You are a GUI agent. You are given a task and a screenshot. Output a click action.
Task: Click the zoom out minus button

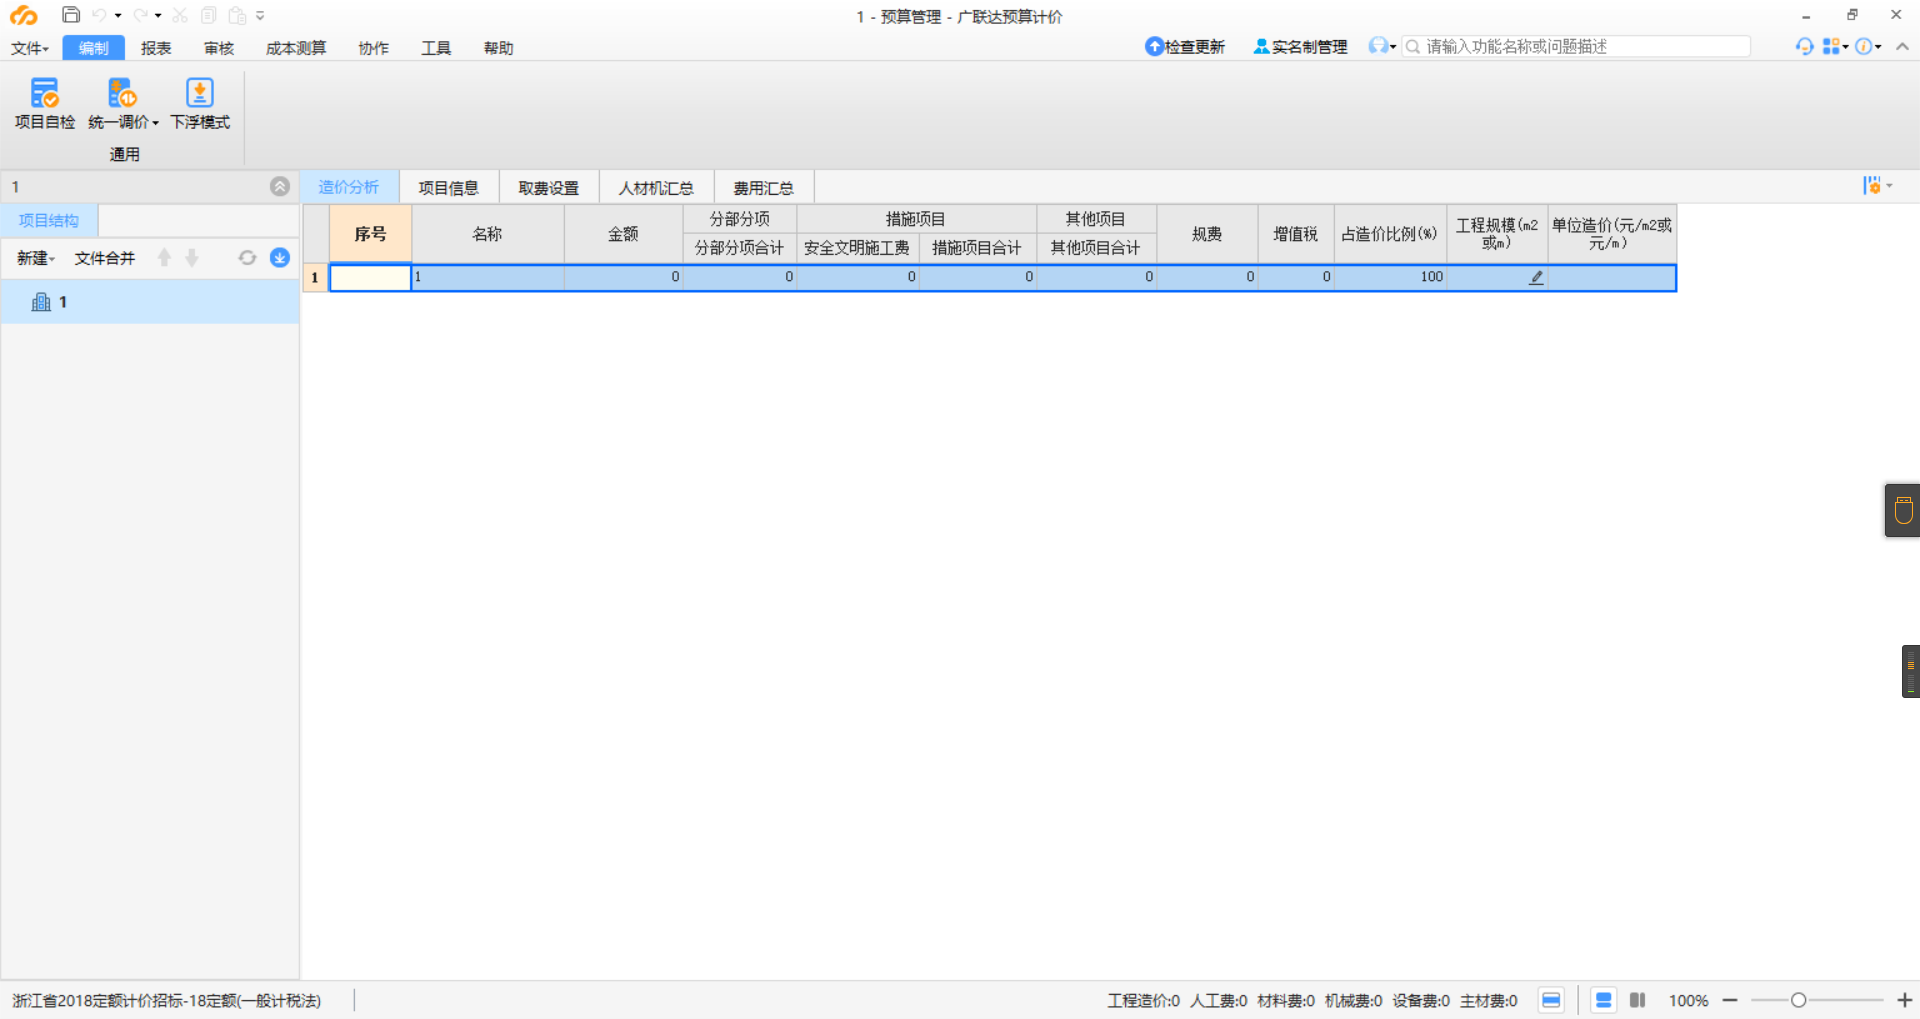coord(1730,1000)
